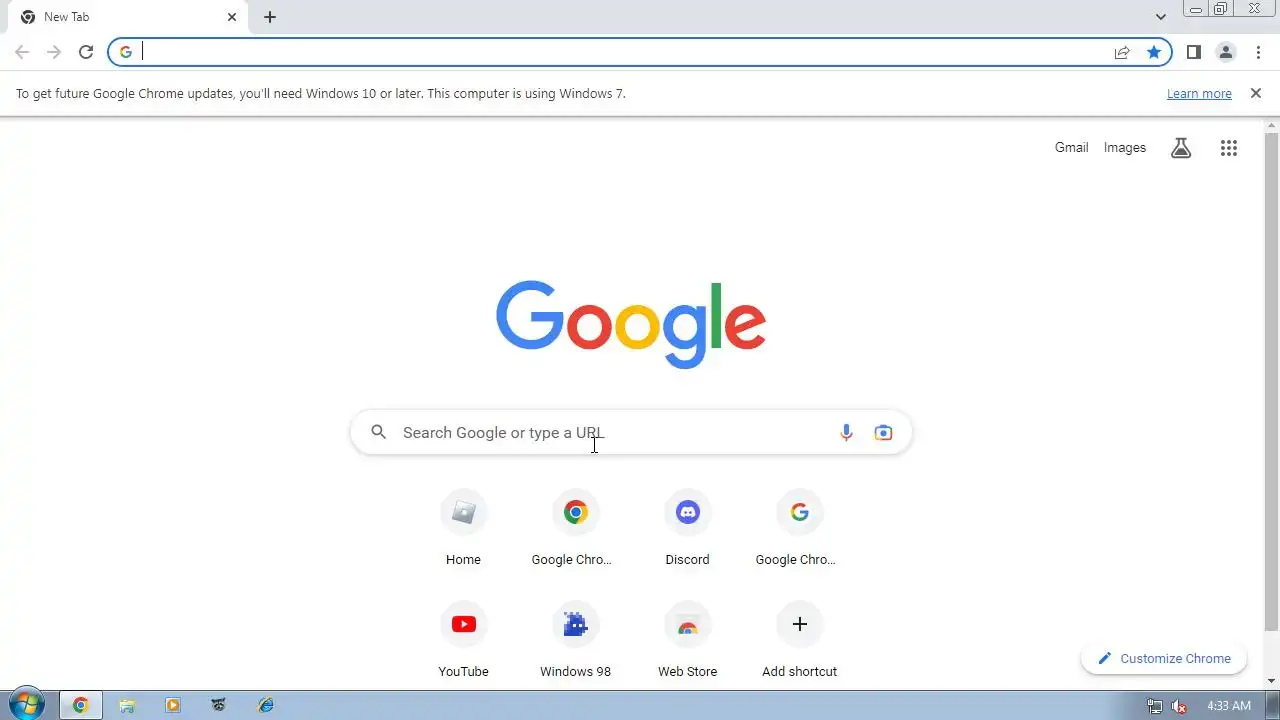Viewport: 1280px width, 720px height.
Task: Start voice search with microphone
Action: tap(846, 432)
